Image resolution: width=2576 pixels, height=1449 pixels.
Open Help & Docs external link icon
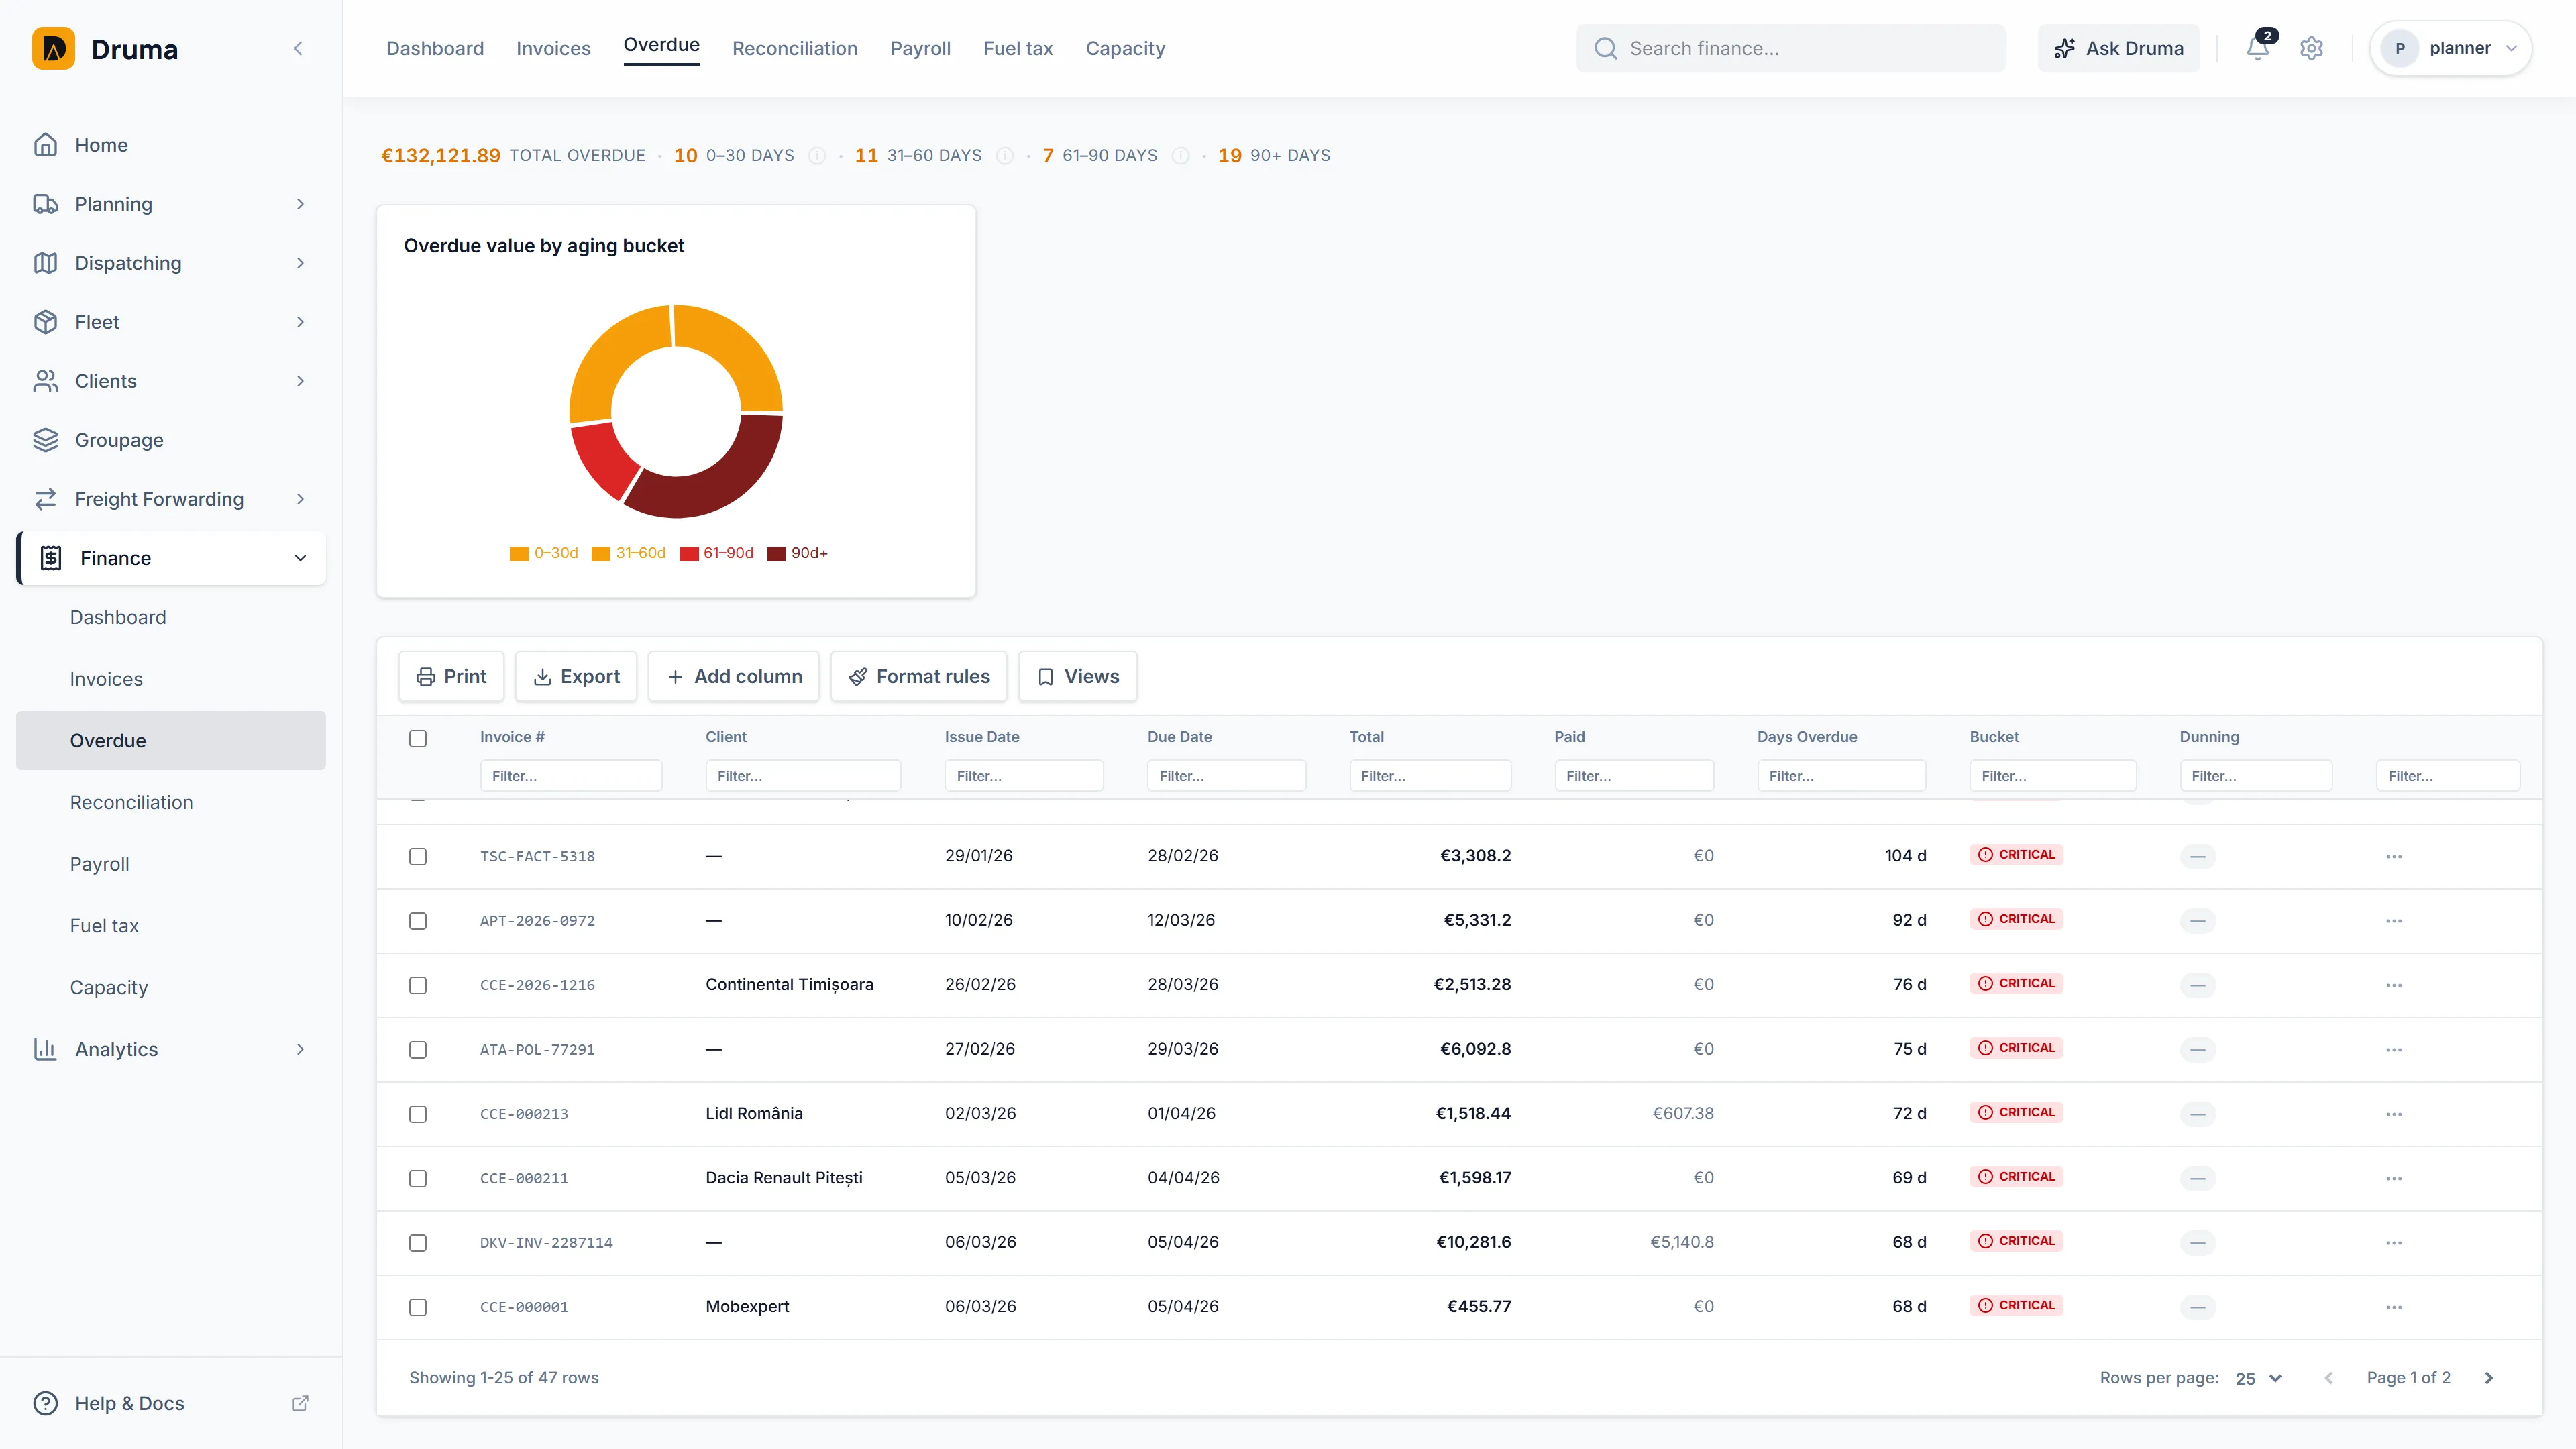click(300, 1403)
